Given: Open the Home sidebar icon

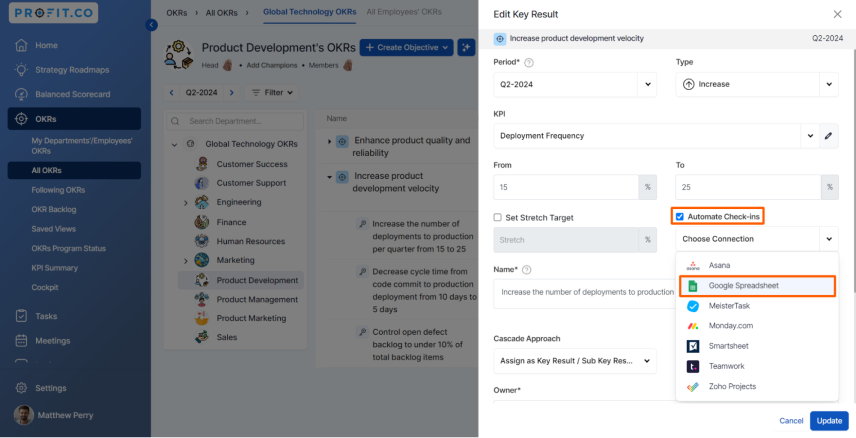Looking at the screenshot, I should coord(21,45).
